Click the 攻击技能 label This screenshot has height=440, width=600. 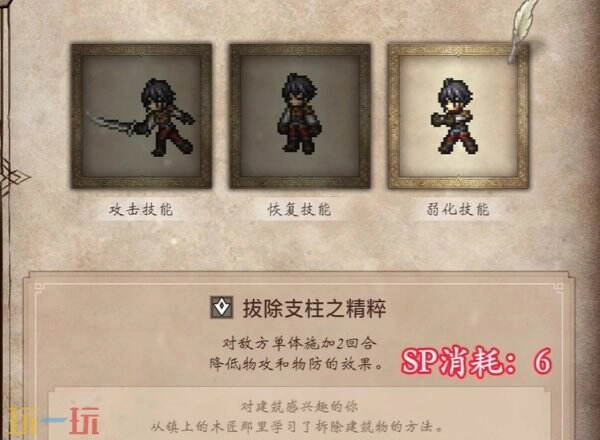[x=141, y=210]
